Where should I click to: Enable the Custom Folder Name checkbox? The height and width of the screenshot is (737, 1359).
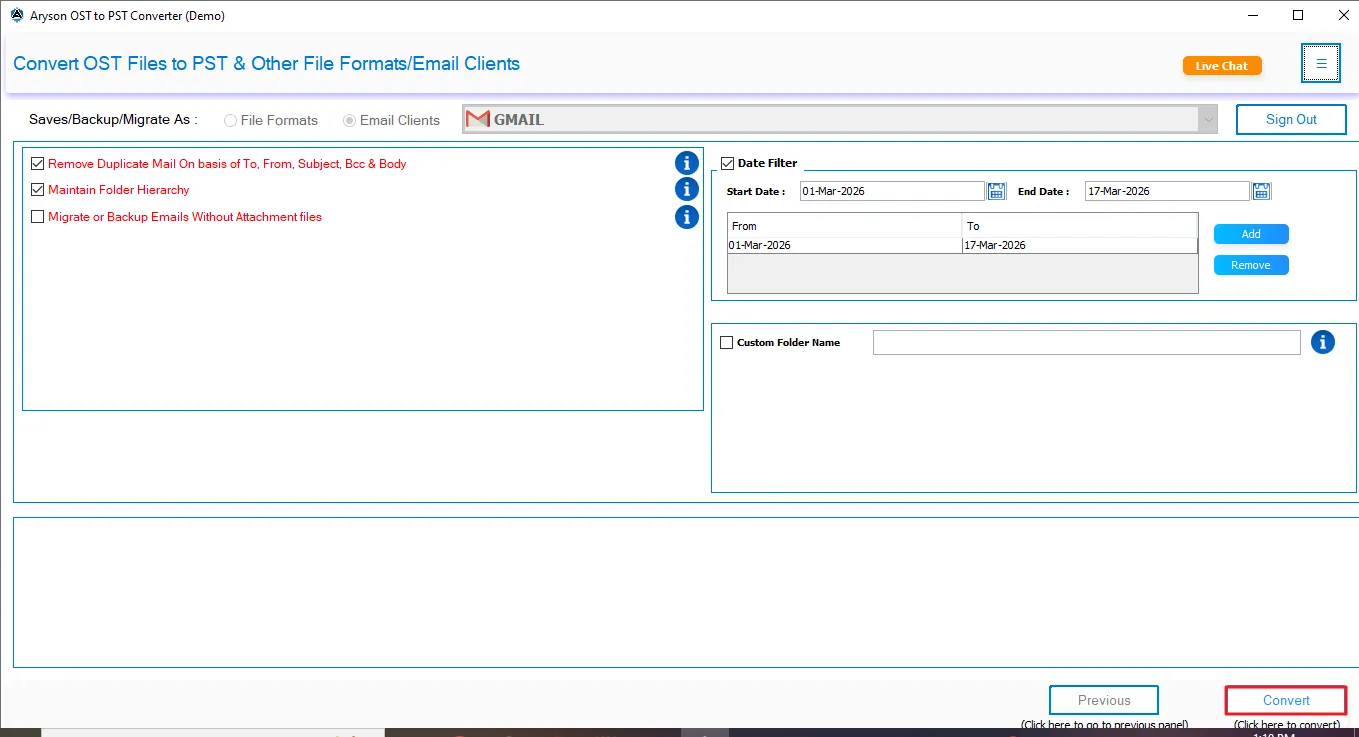pos(727,342)
